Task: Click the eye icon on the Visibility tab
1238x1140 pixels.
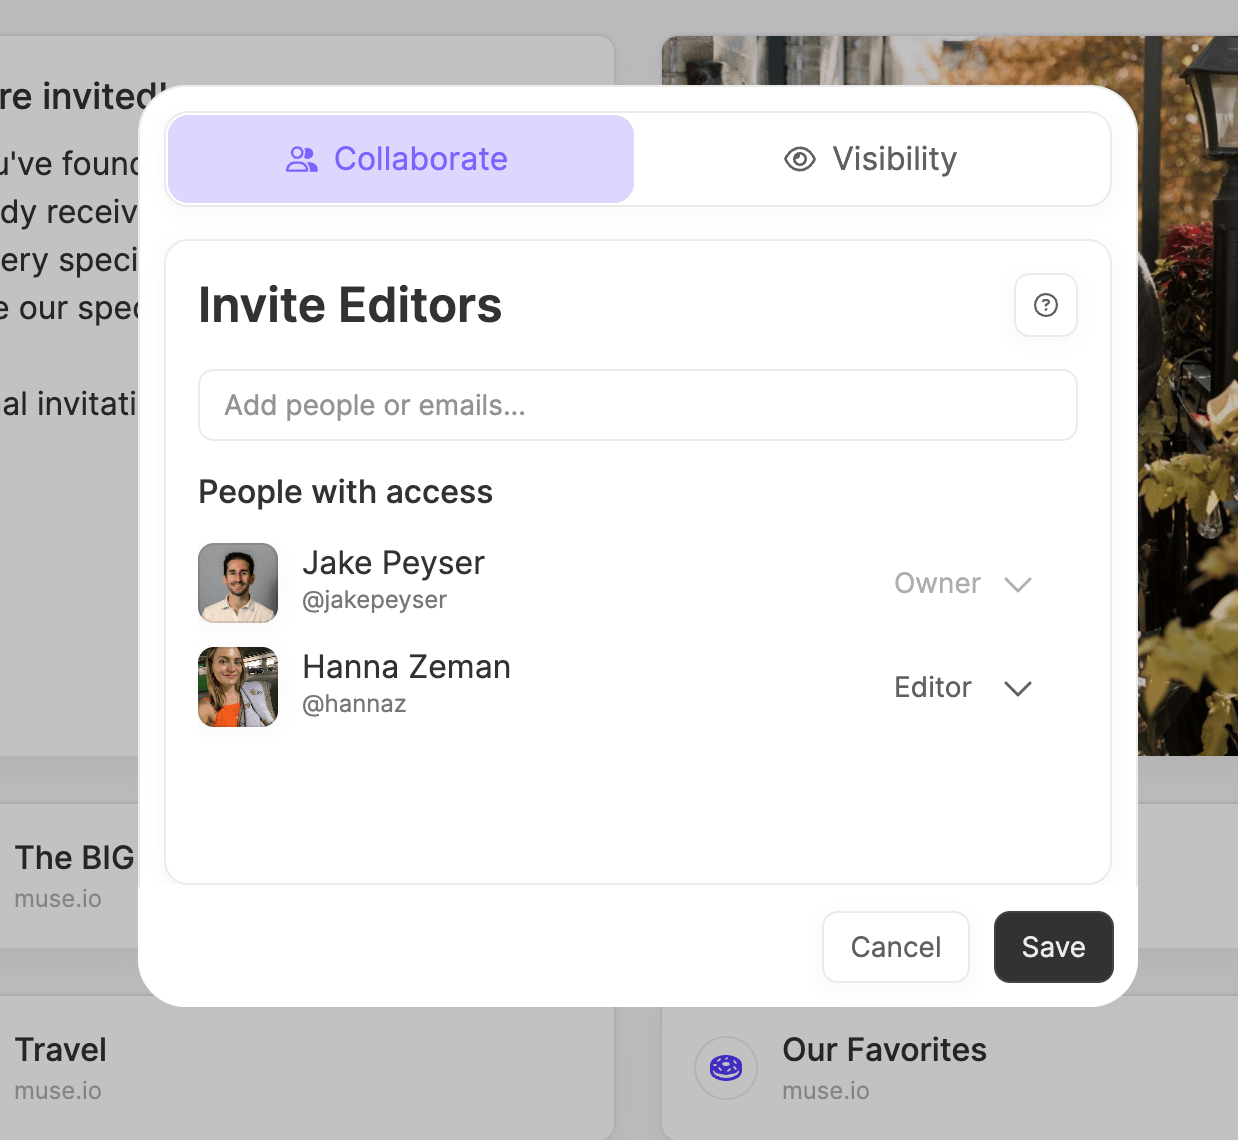Action: pos(799,159)
